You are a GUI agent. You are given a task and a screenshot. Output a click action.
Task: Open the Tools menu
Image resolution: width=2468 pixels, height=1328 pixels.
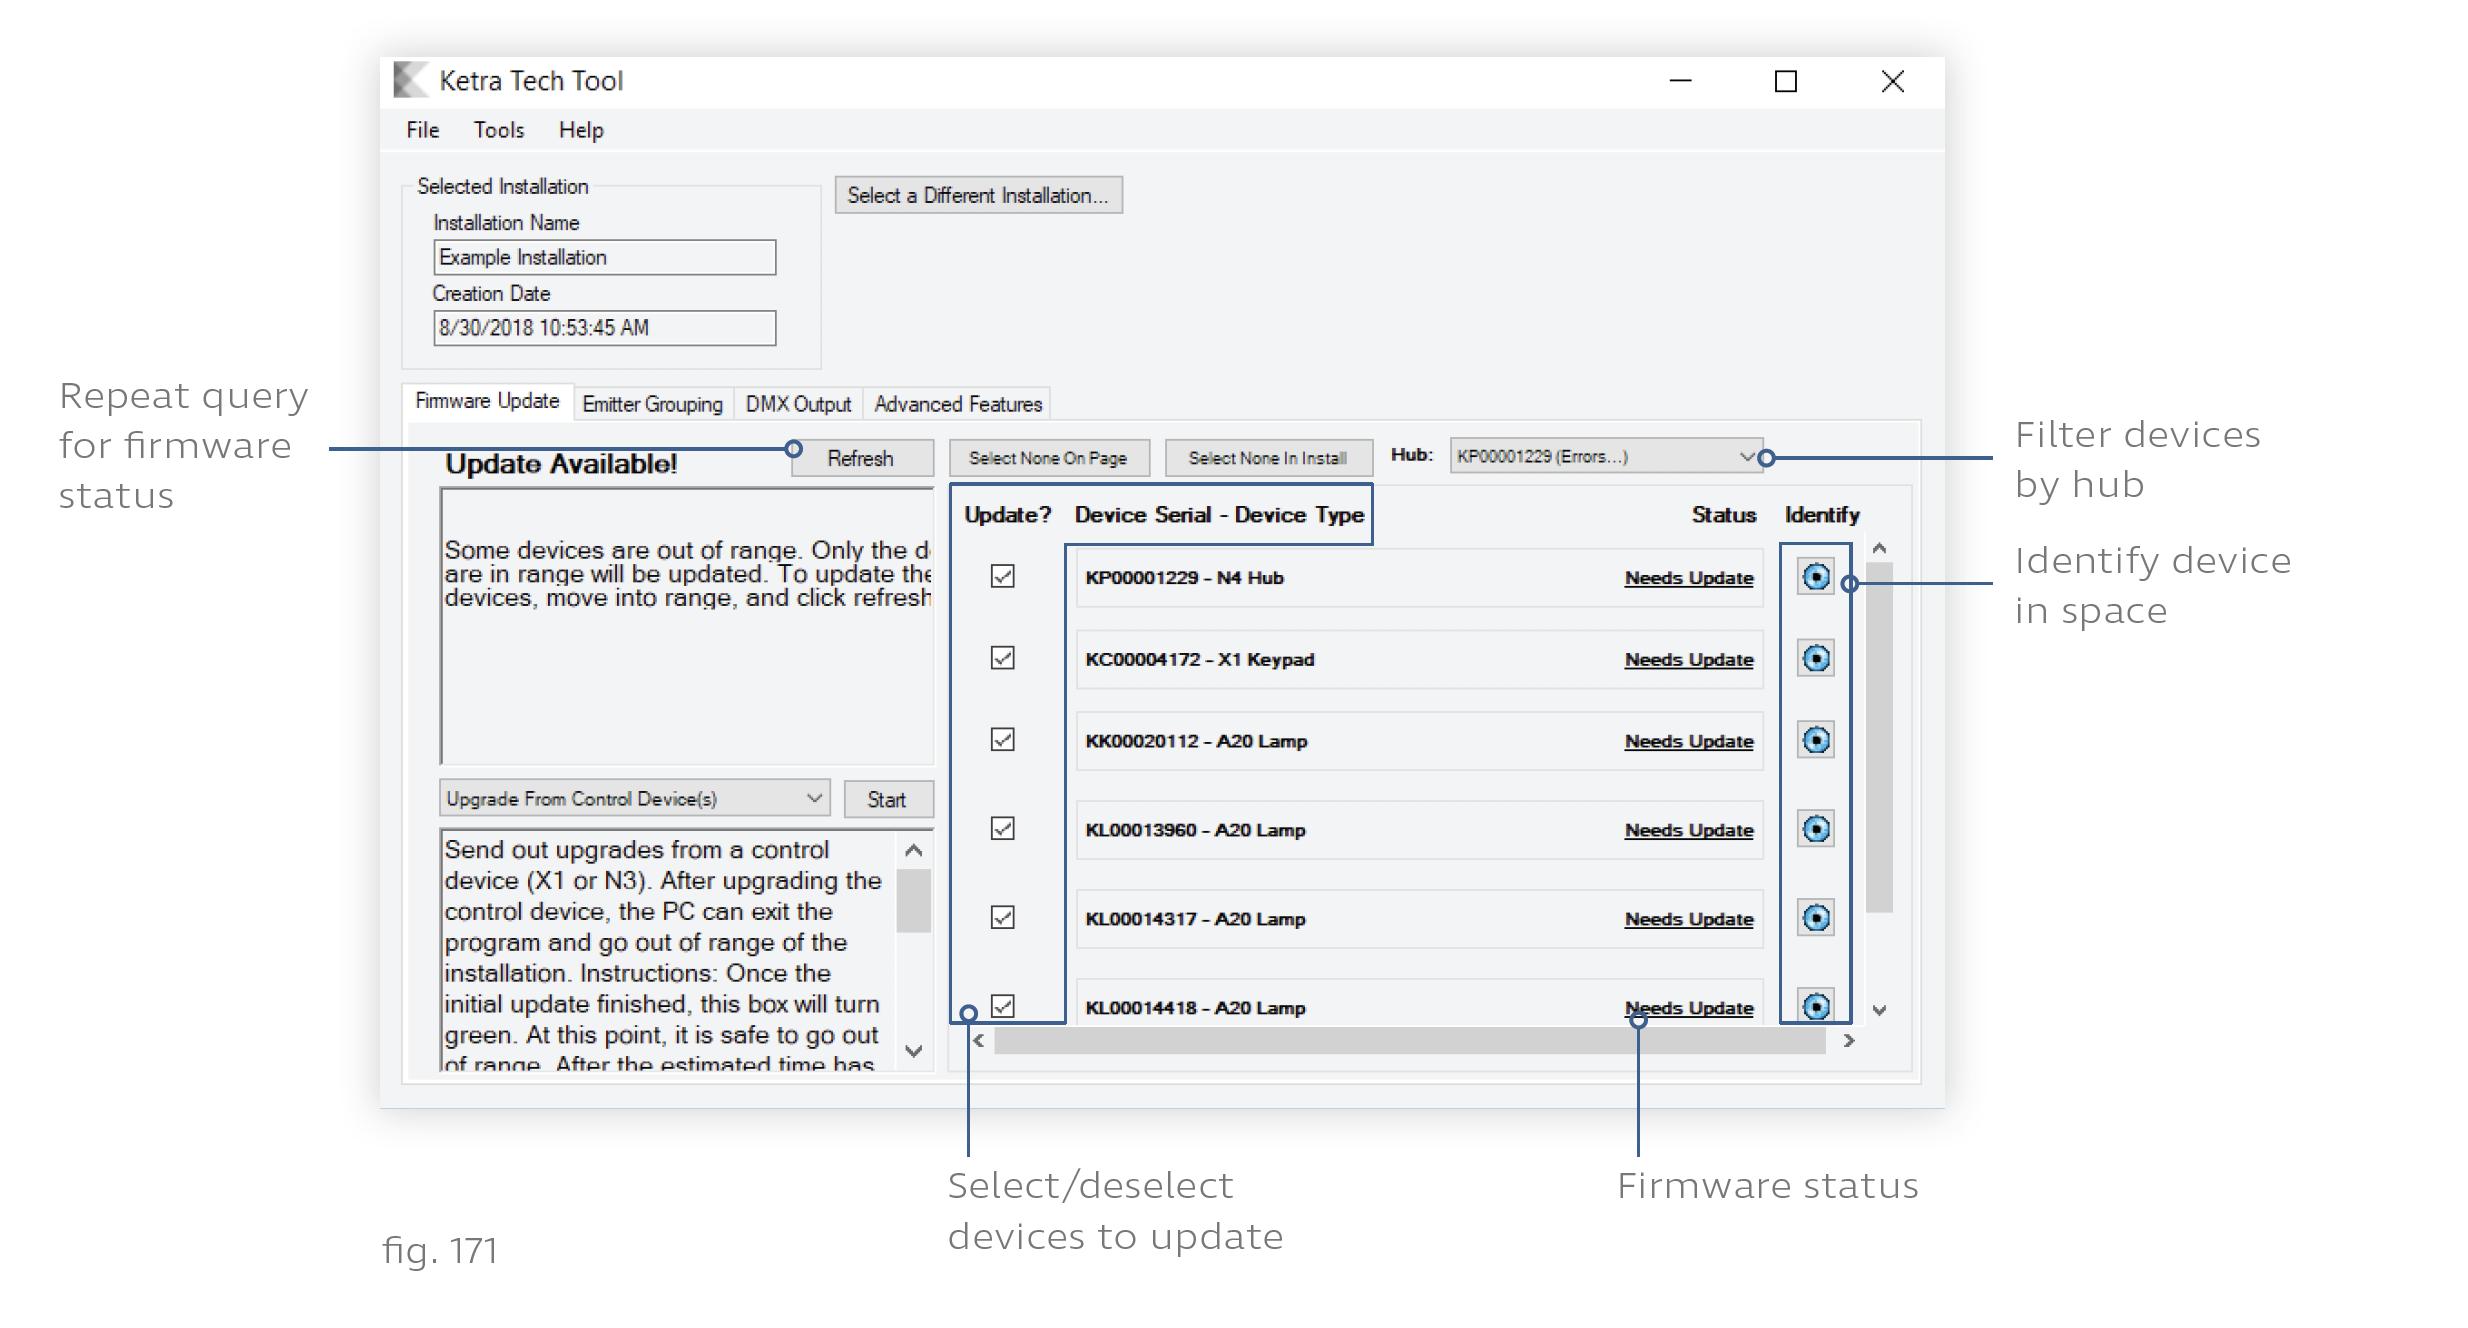coord(498,130)
